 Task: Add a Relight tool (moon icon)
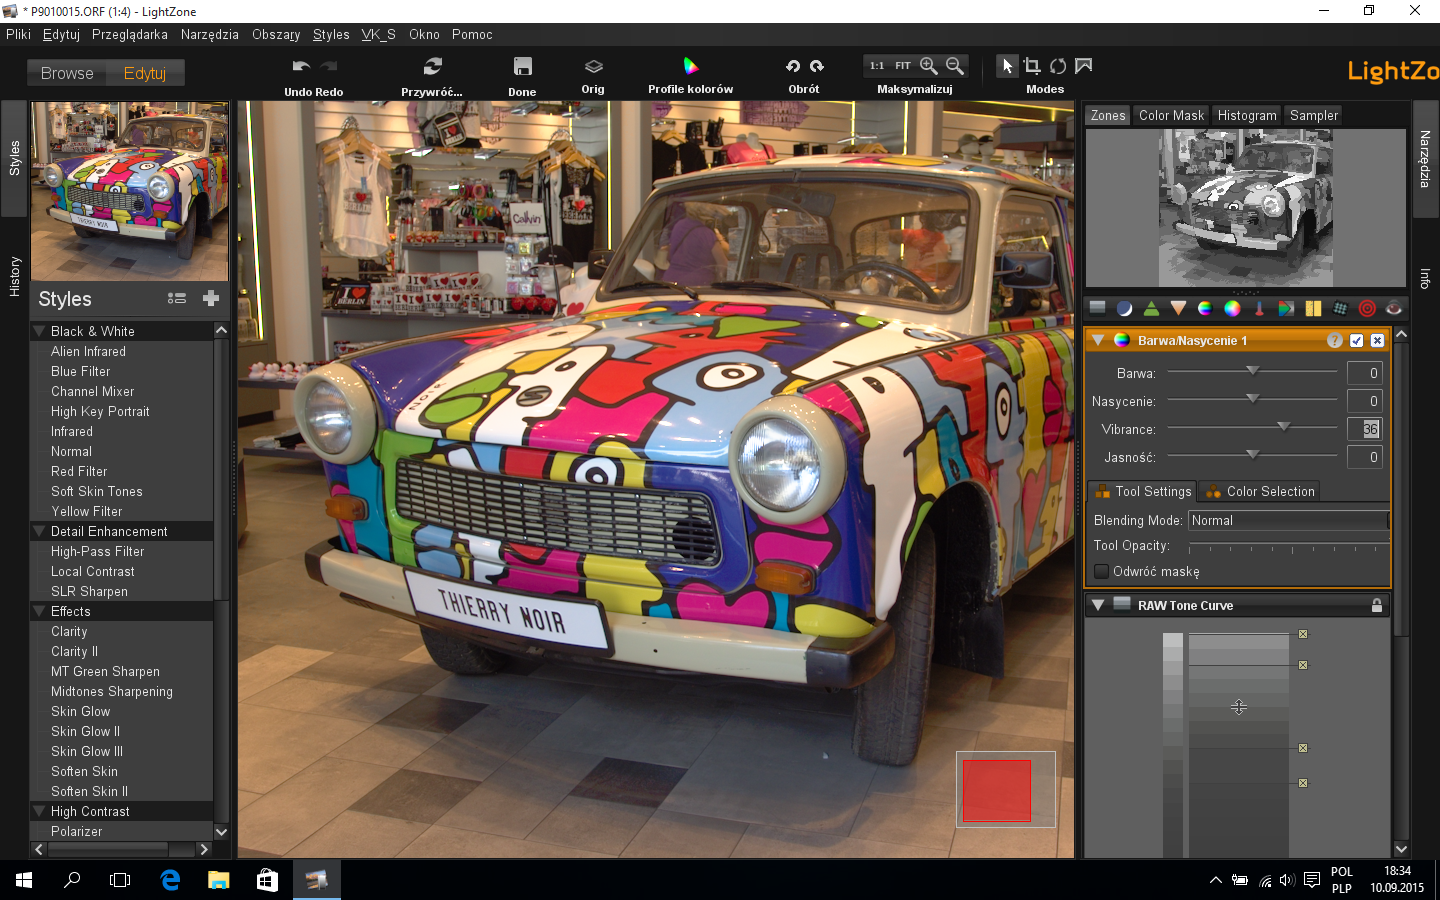coord(1125,308)
